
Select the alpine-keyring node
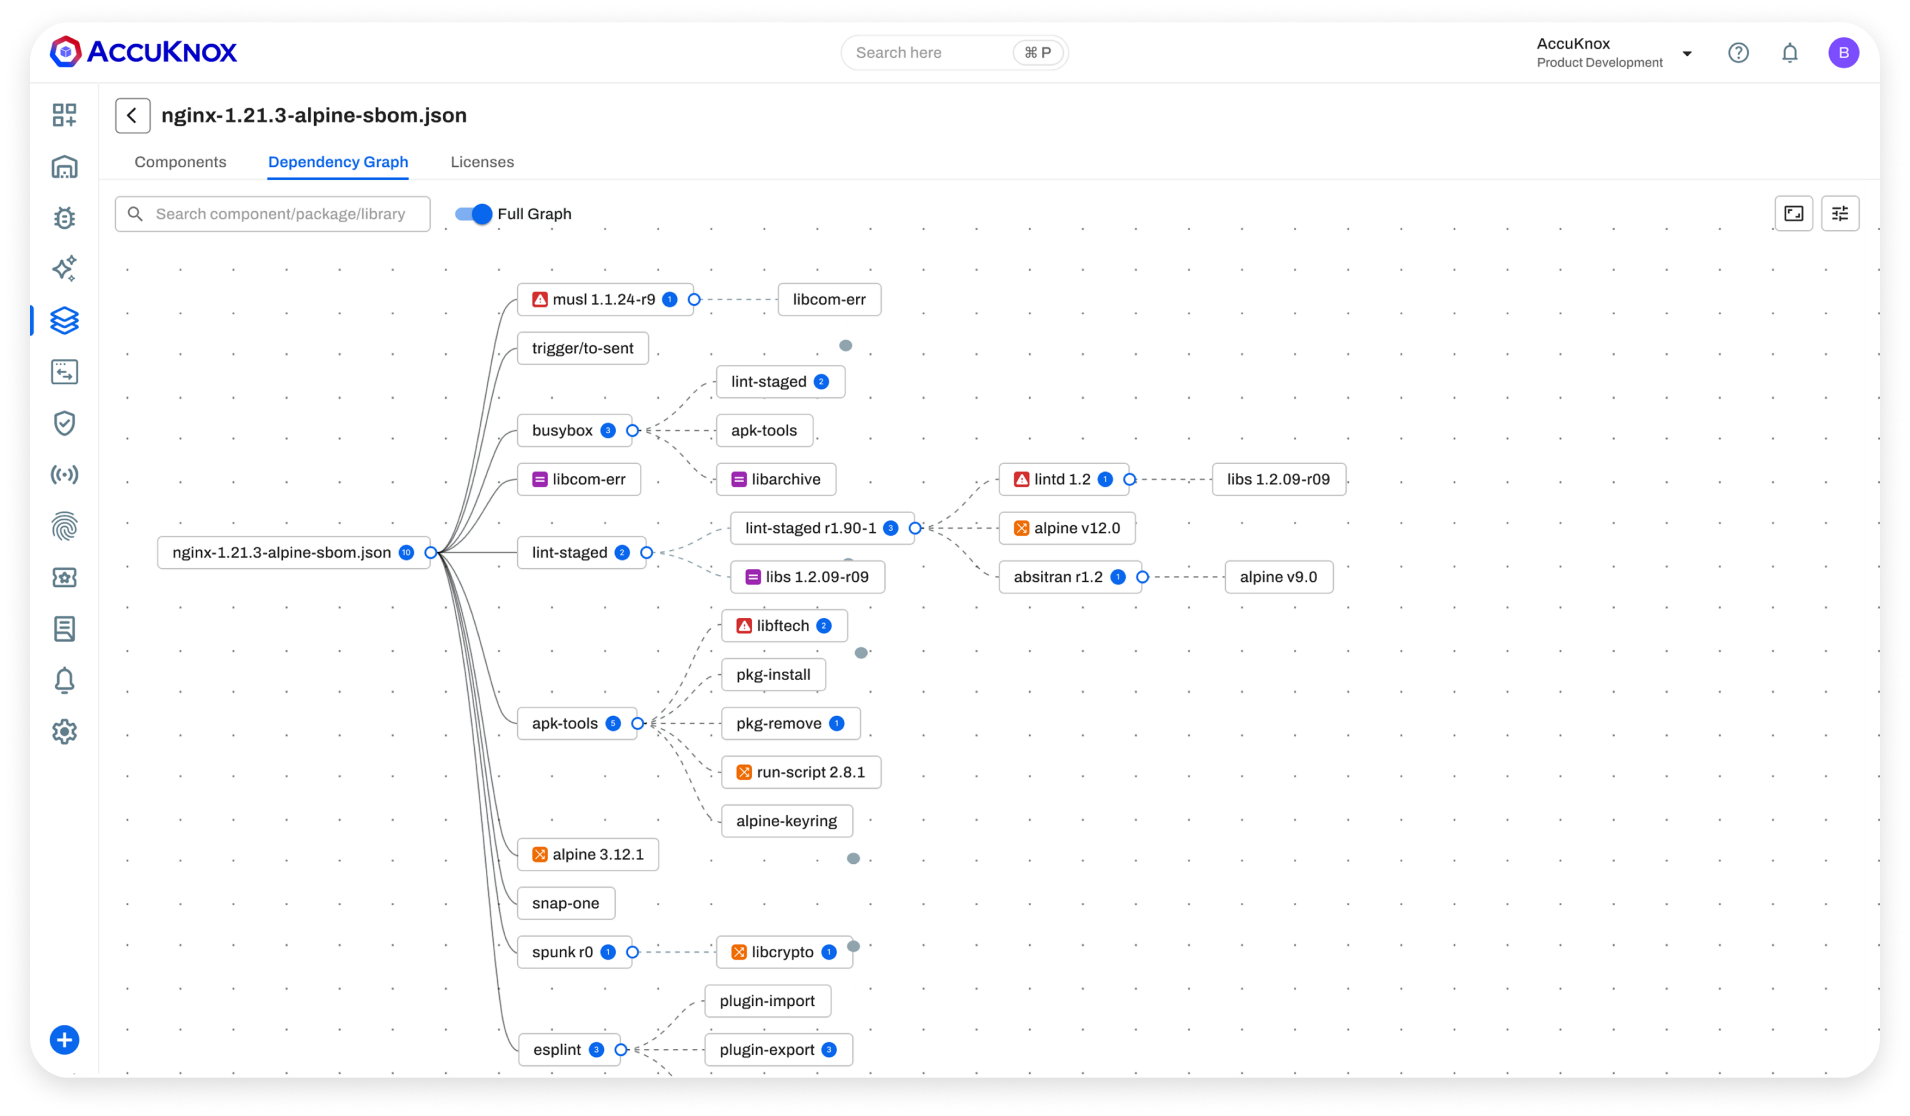click(787, 822)
